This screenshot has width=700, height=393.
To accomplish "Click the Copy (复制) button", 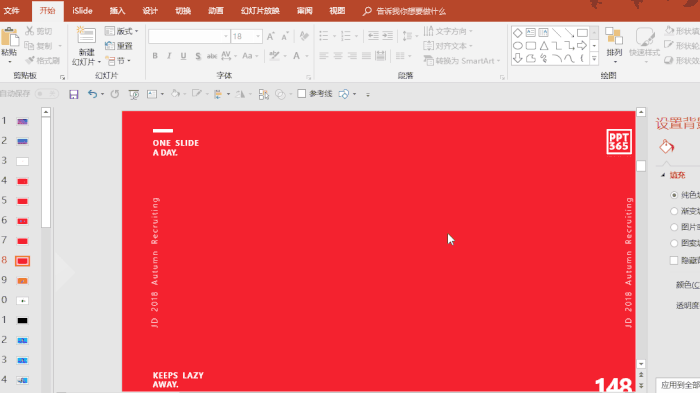I will [x=38, y=46].
